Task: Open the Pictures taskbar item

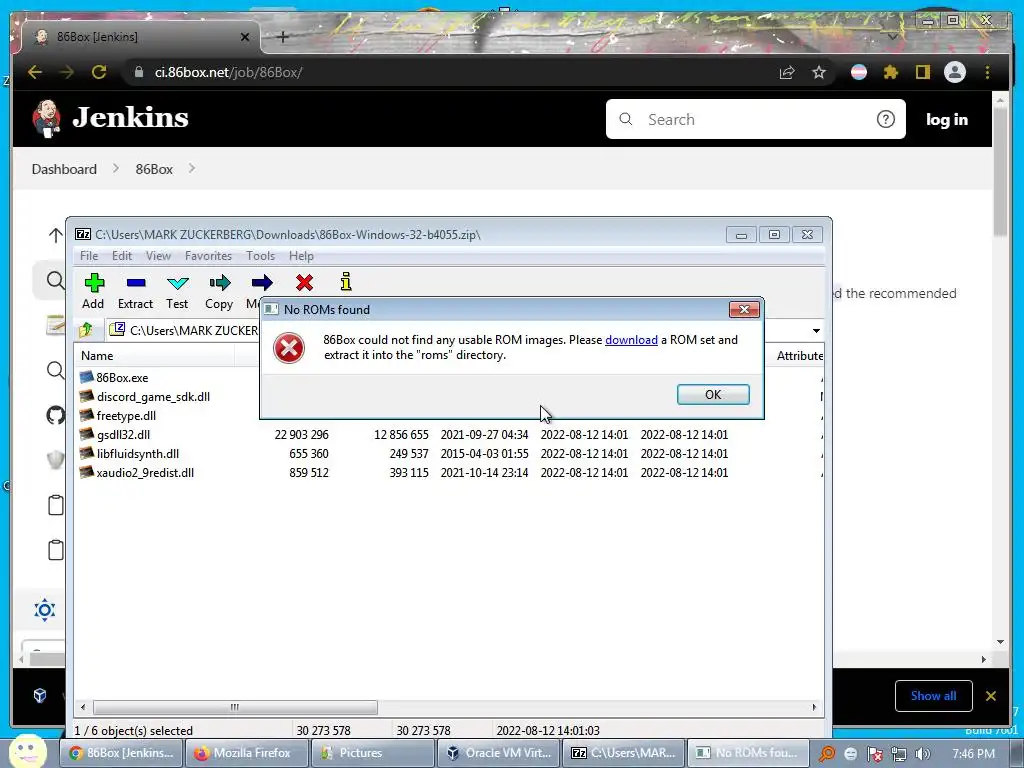Action: click(x=372, y=753)
